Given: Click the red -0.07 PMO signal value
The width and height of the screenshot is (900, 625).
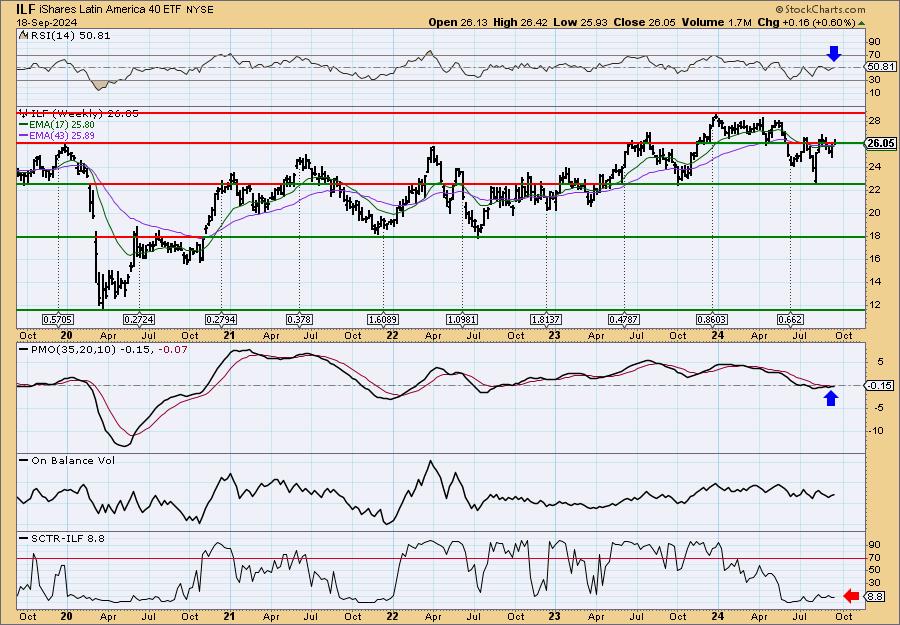Looking at the screenshot, I should pyautogui.click(x=173, y=349).
